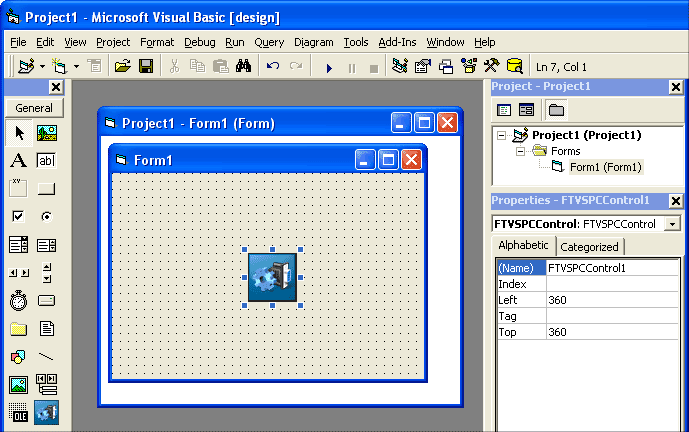Open the FTVSPCControl object dropdown

point(672,224)
